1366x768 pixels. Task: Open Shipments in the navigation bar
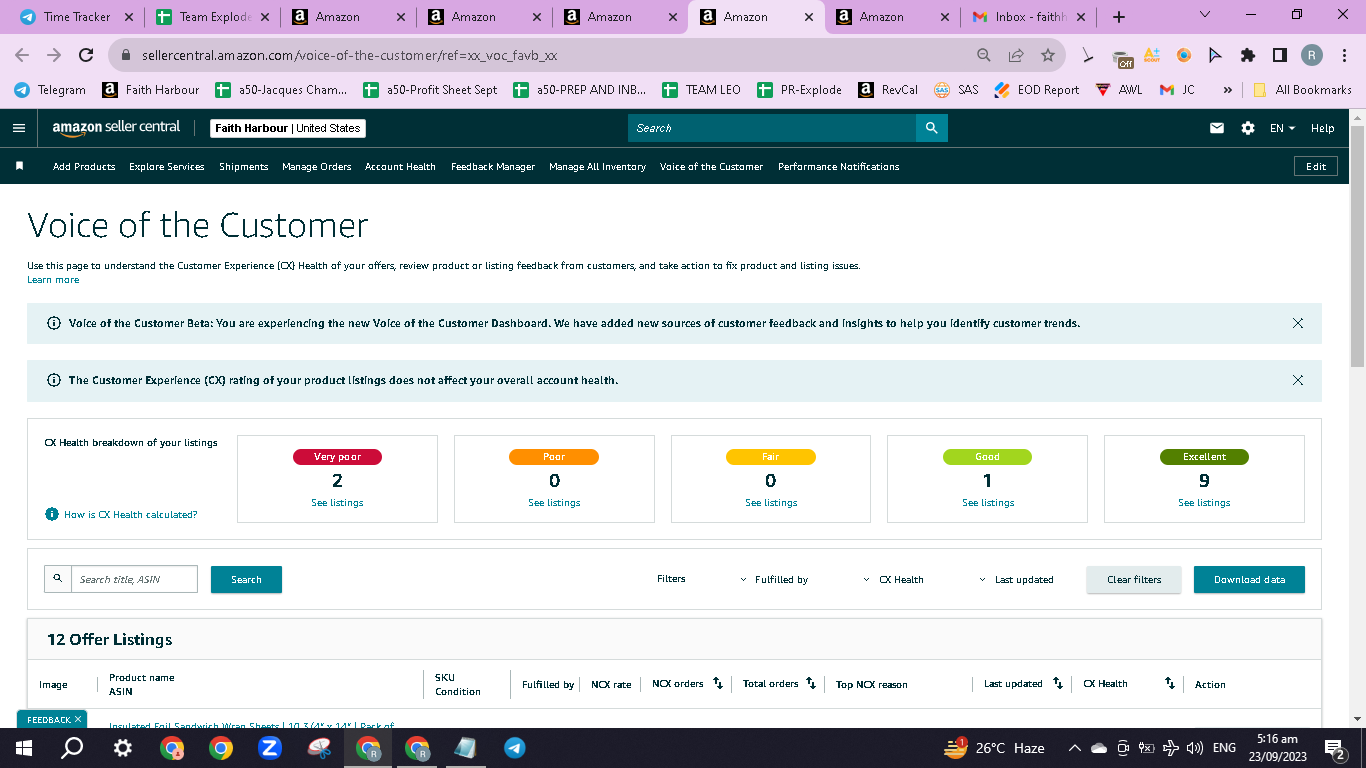(244, 167)
